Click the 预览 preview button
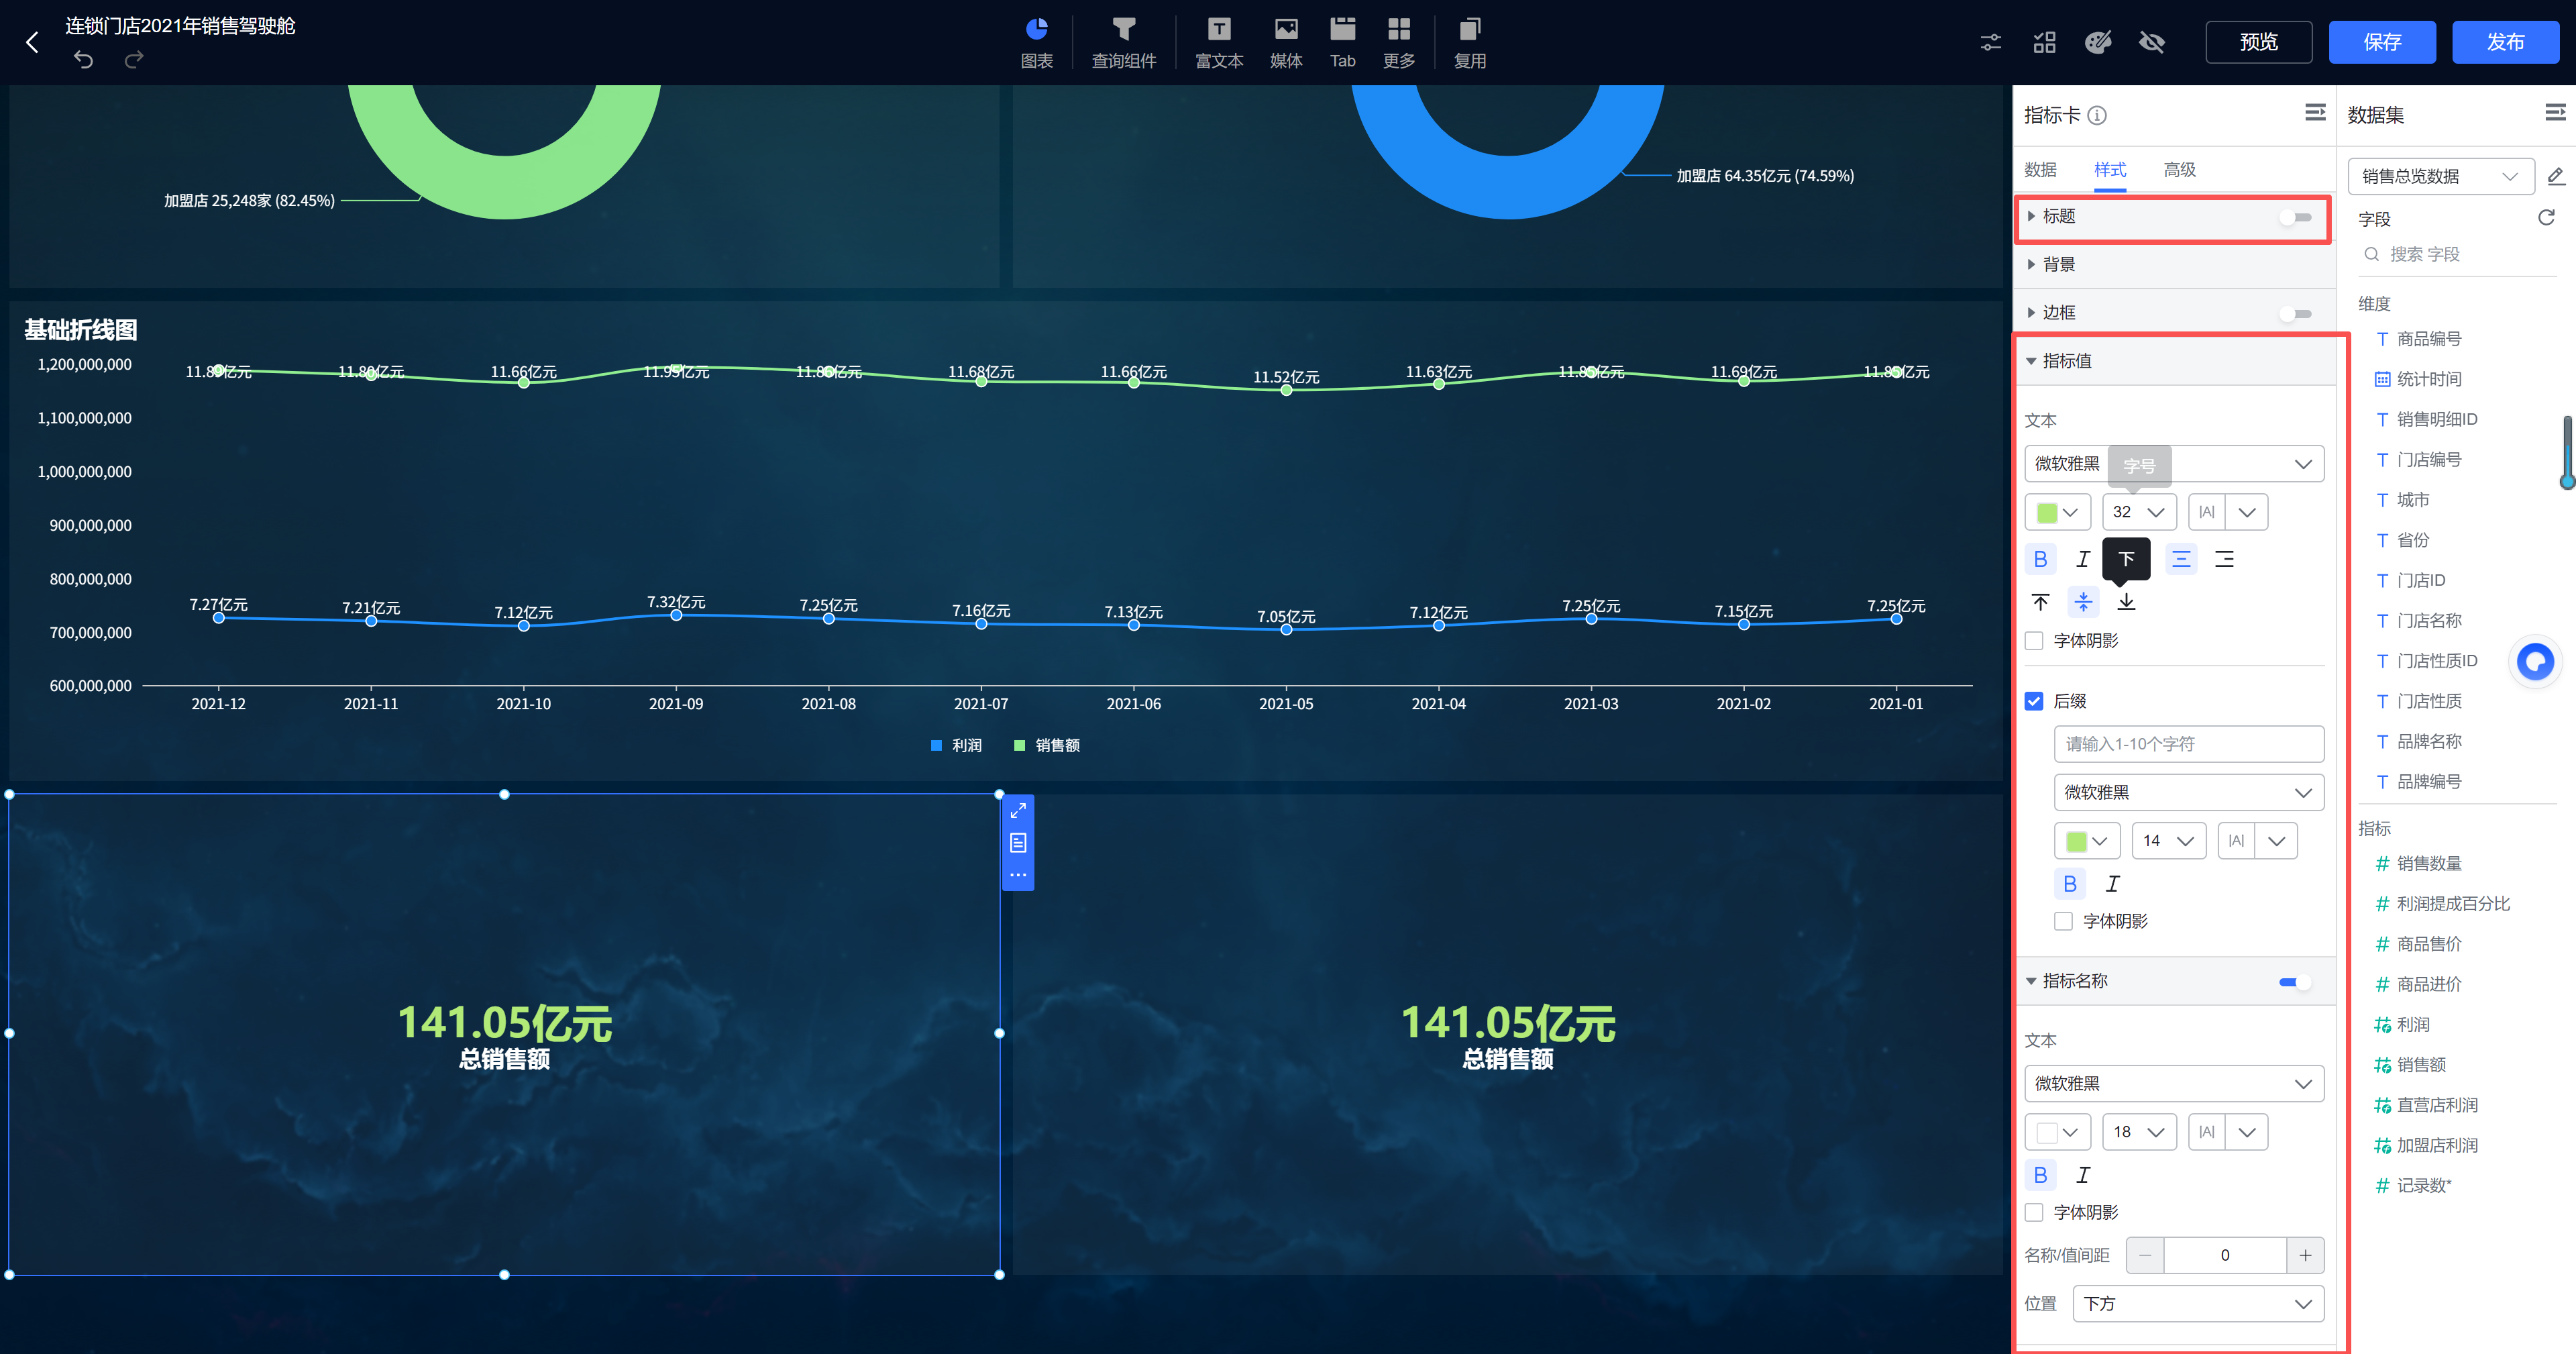 click(2258, 42)
